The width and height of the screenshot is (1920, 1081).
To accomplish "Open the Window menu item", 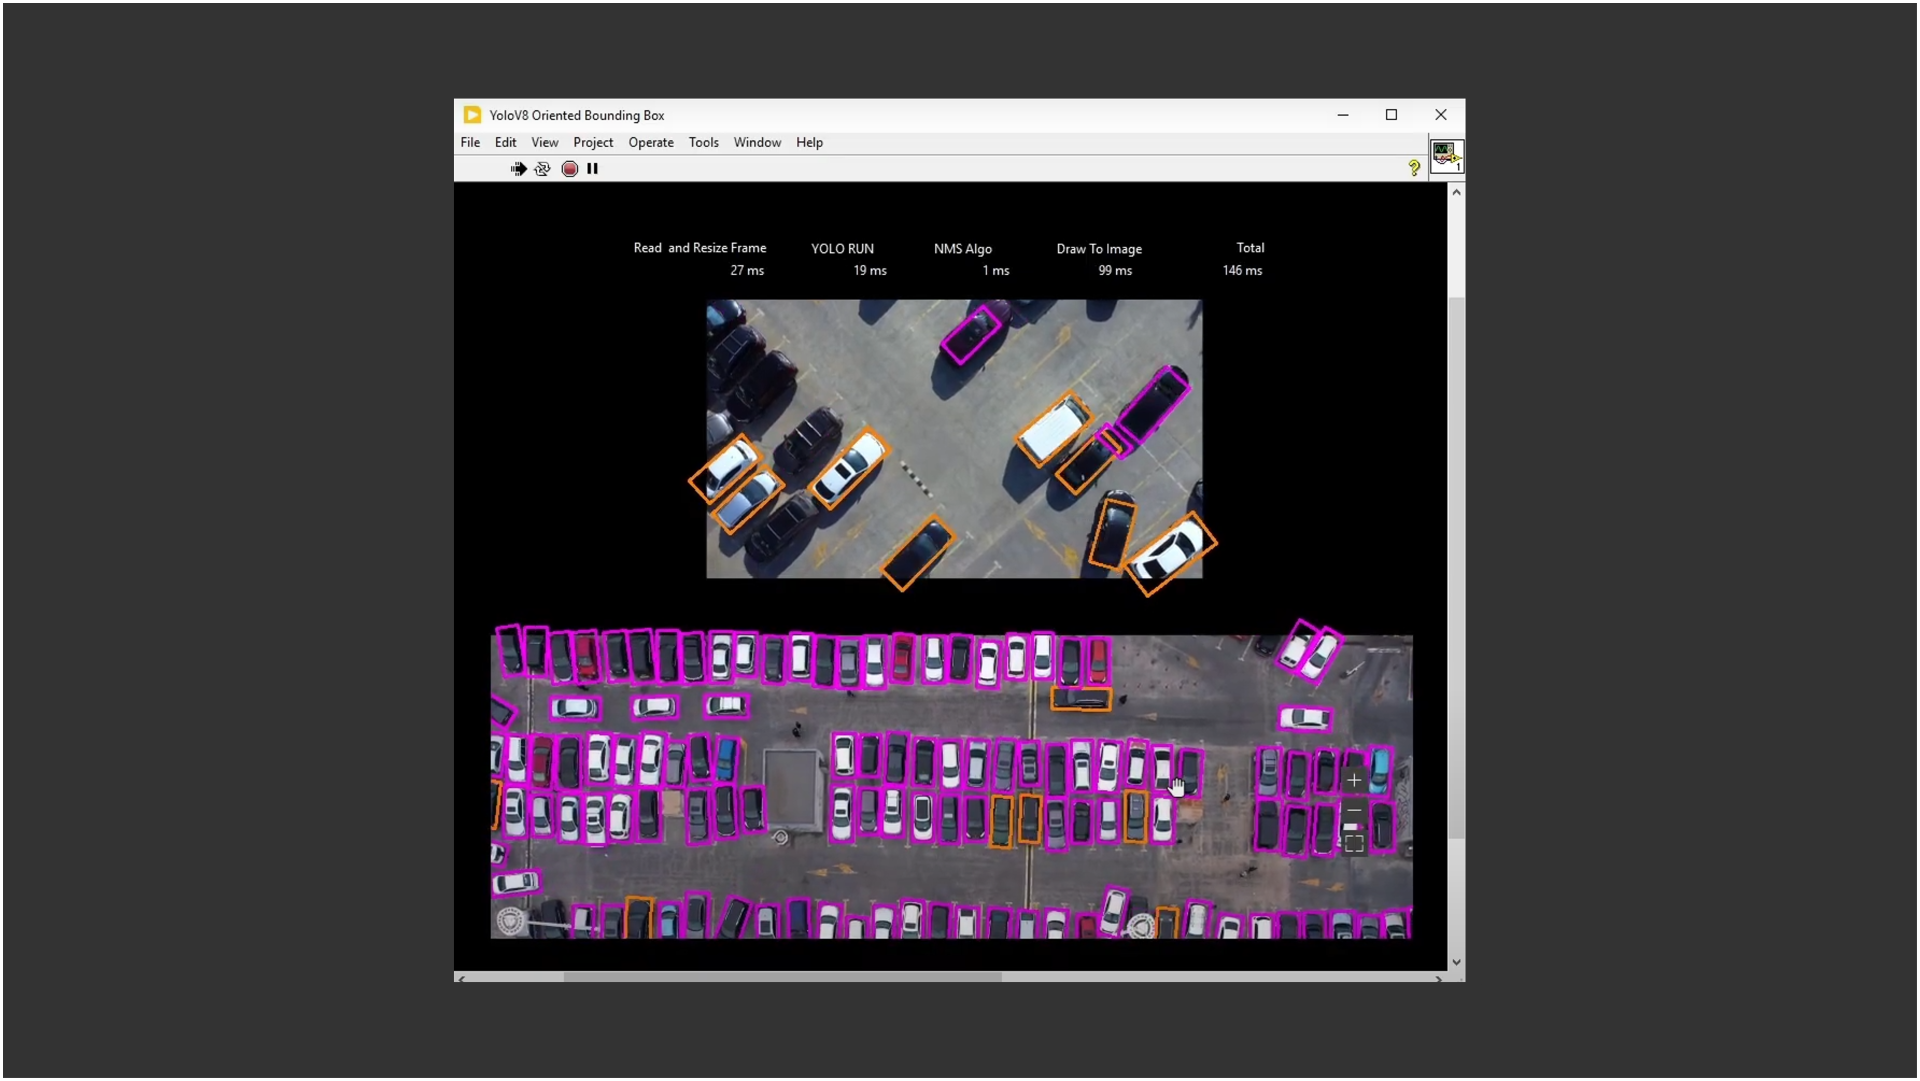I will click(x=757, y=141).
